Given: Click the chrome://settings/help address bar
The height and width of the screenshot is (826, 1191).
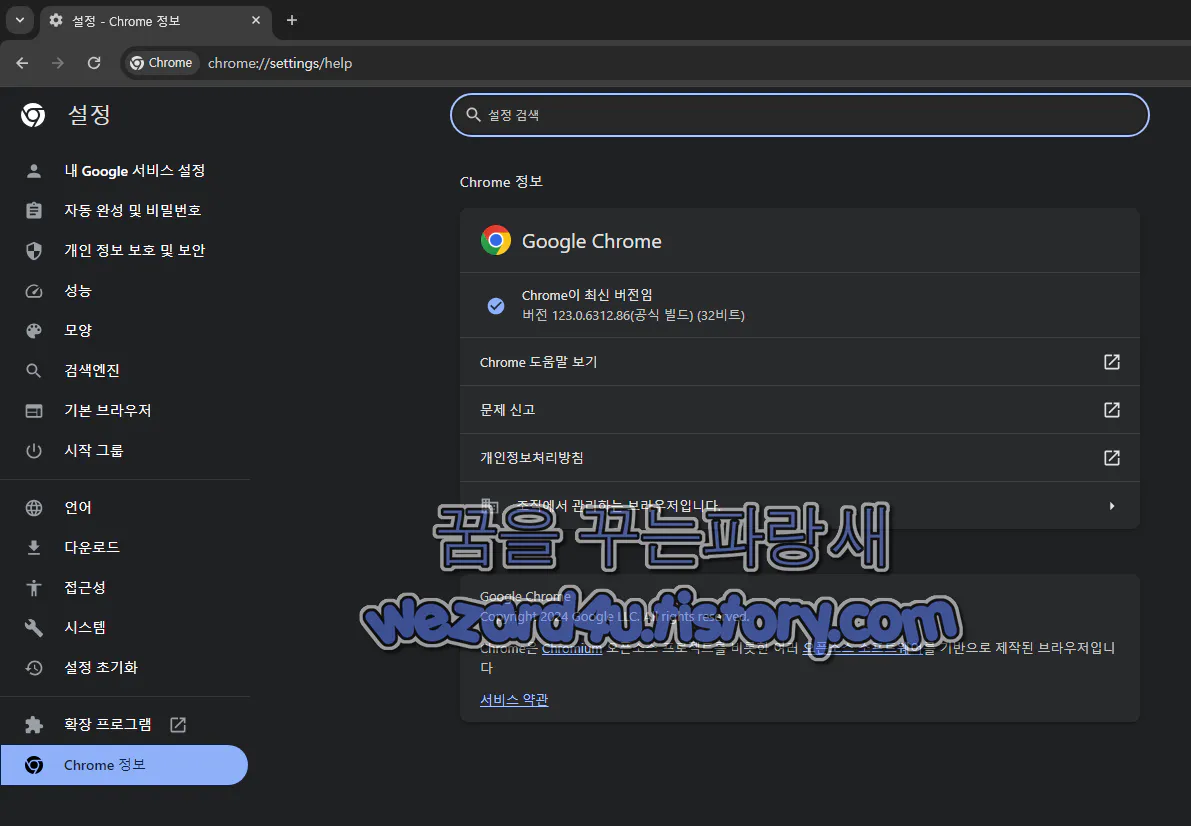Looking at the screenshot, I should [x=280, y=63].
